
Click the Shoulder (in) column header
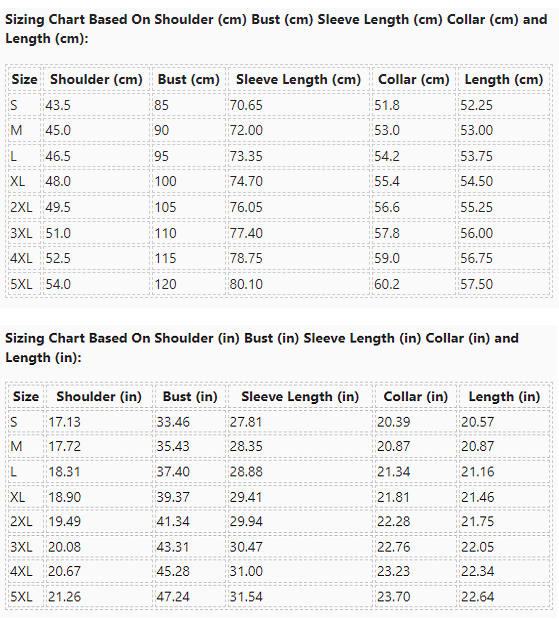[99, 397]
